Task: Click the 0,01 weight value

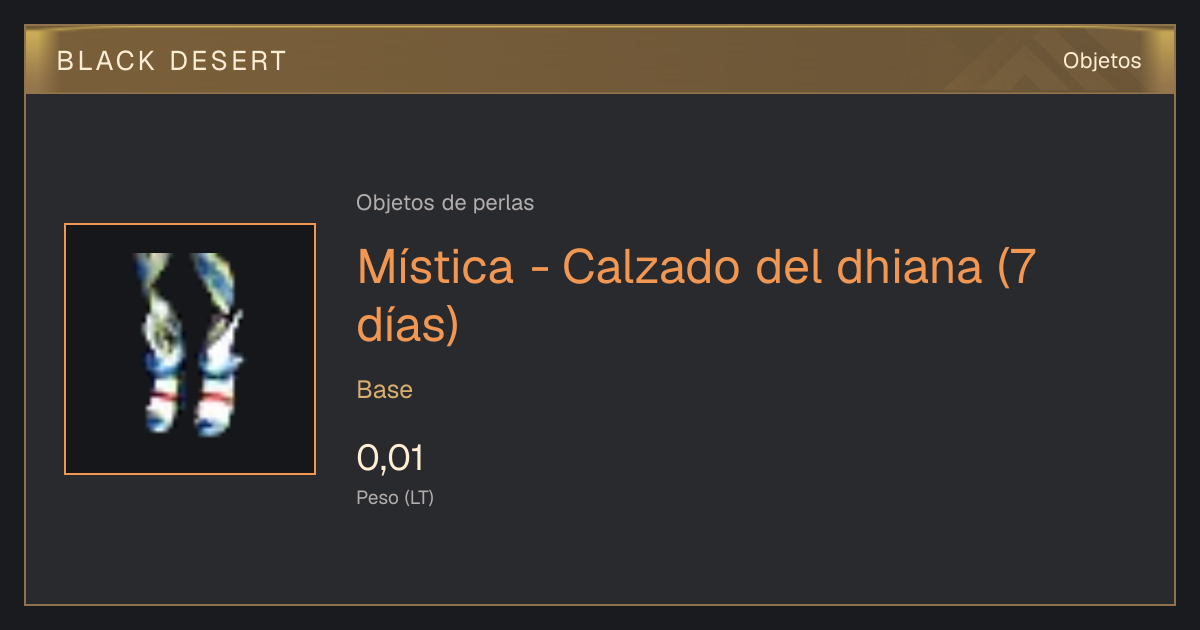Action: [x=390, y=458]
